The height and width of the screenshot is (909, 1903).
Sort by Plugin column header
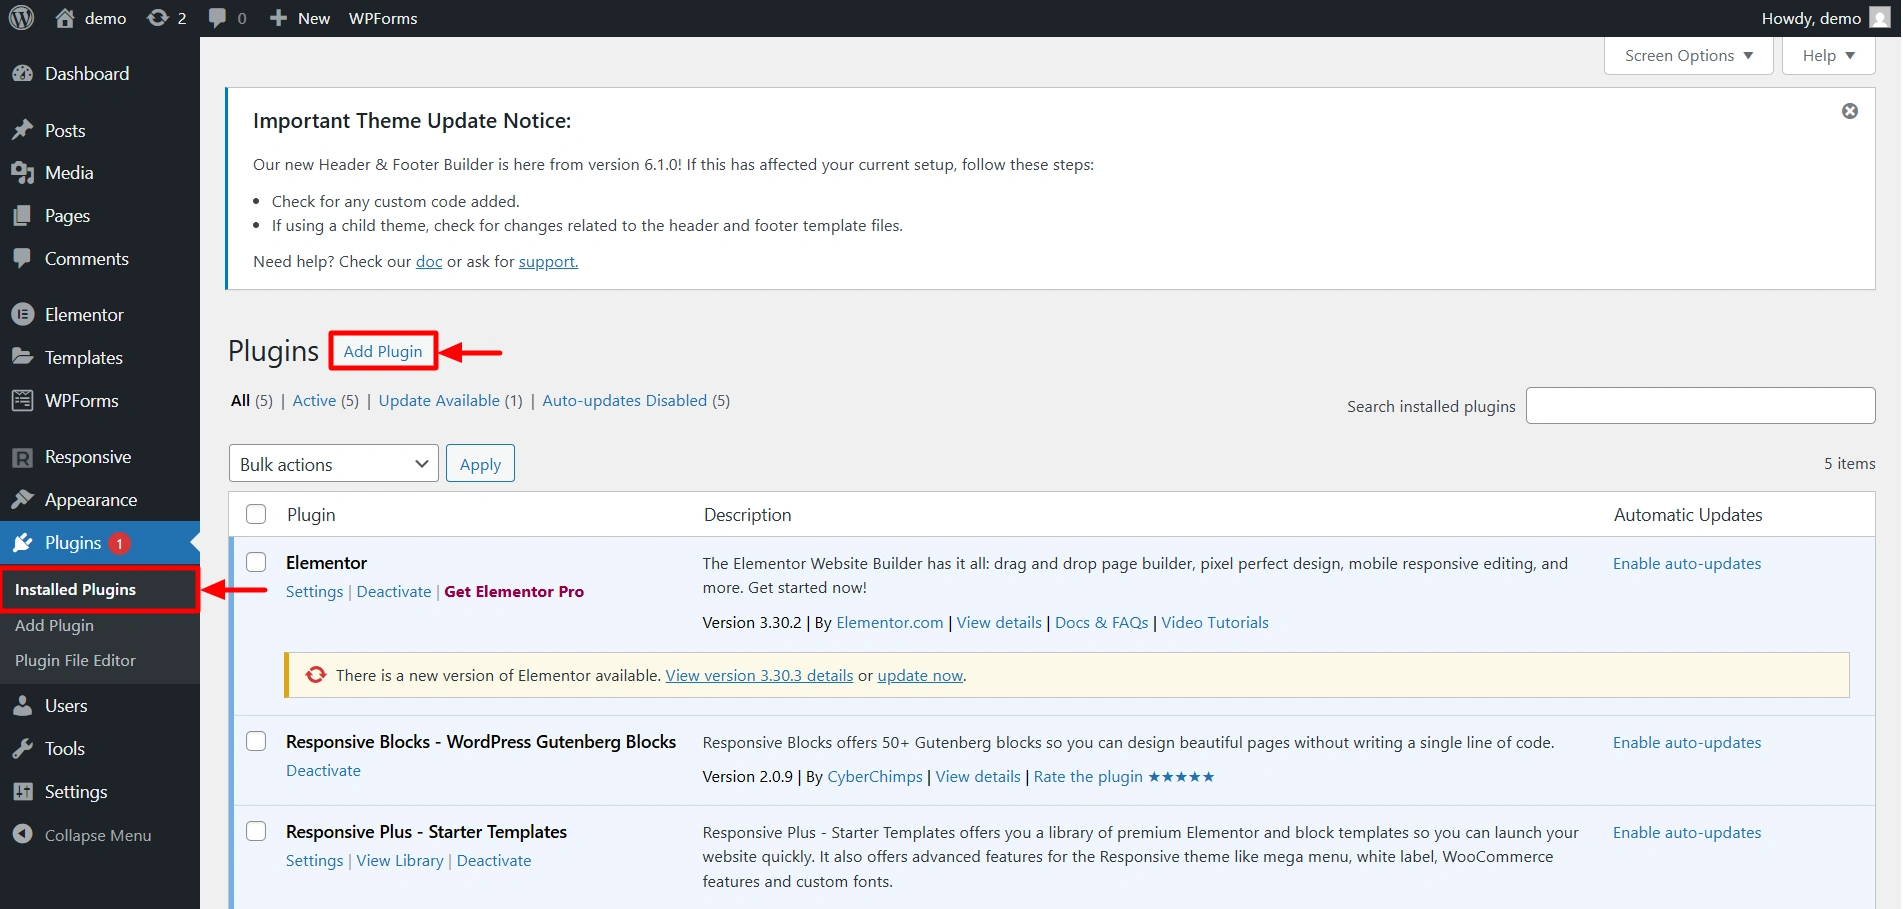[311, 514]
